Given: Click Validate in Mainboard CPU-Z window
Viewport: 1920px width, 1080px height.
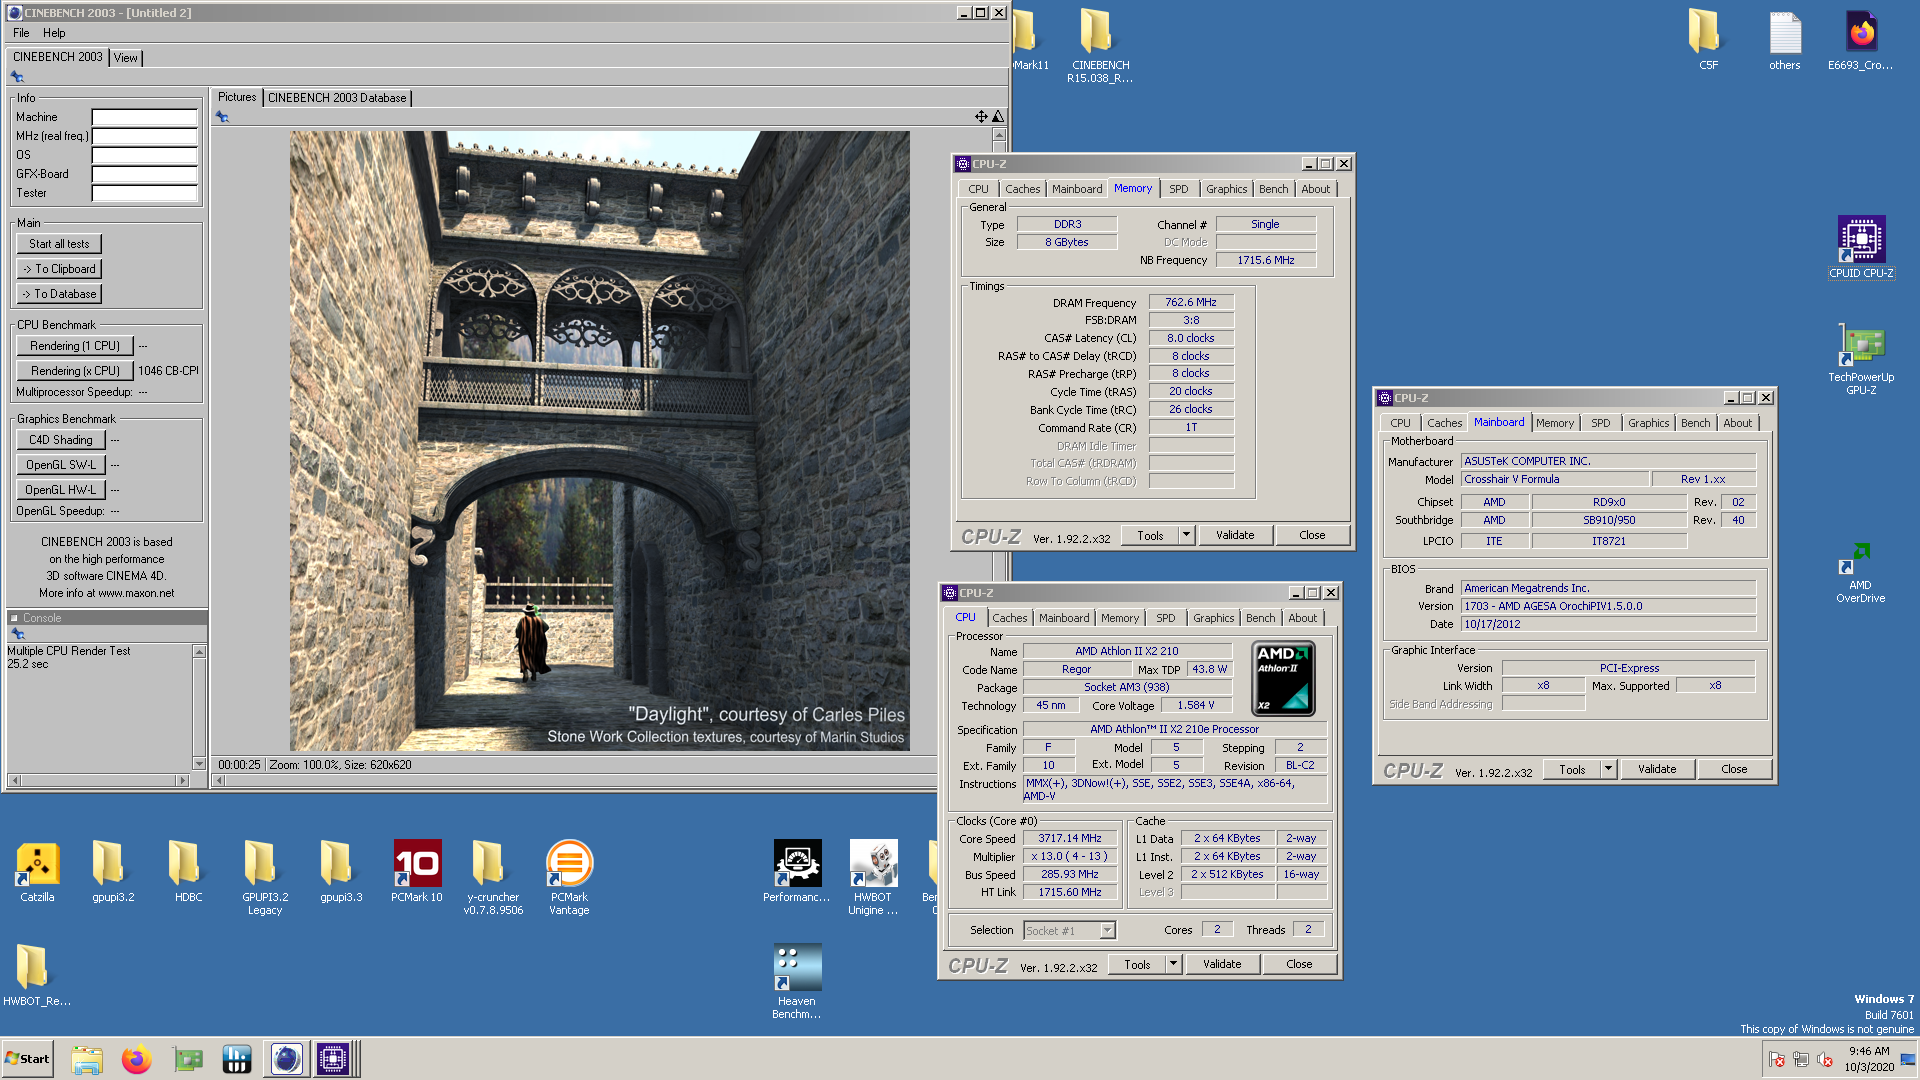Looking at the screenshot, I should tap(1657, 769).
